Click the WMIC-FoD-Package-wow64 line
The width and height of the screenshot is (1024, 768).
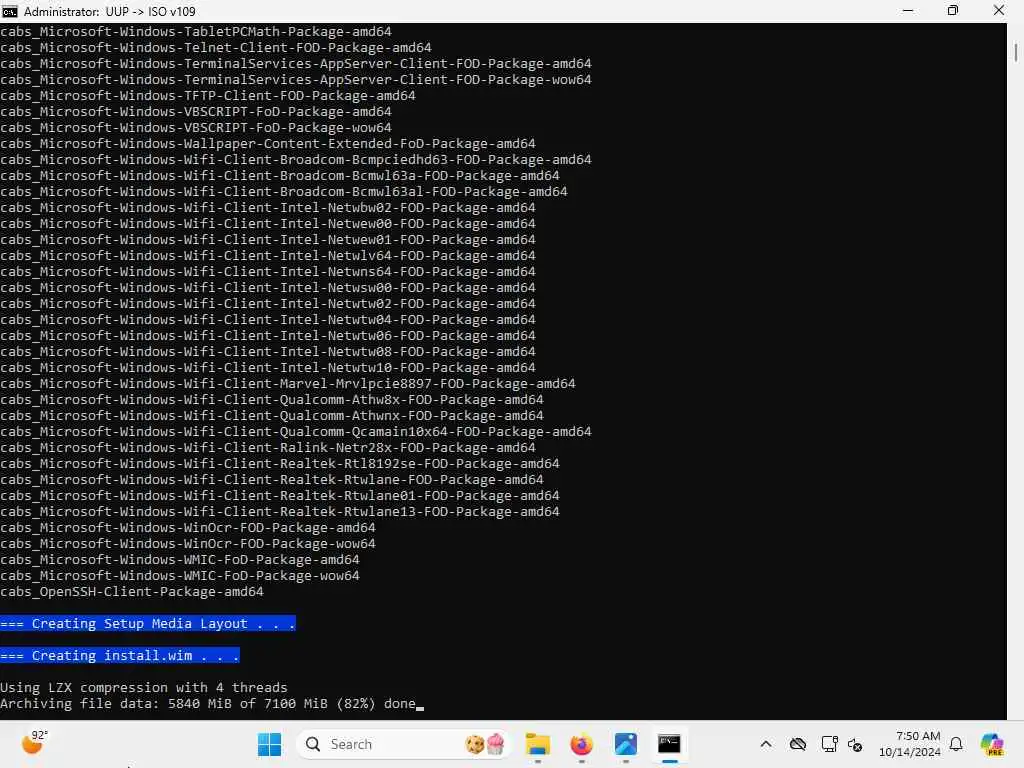[180, 575]
